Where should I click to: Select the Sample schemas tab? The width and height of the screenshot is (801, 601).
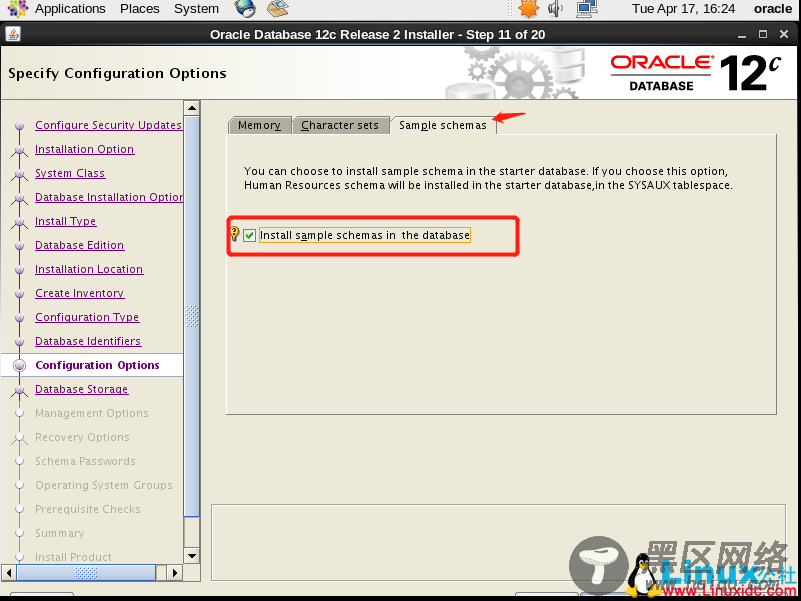tap(443, 125)
